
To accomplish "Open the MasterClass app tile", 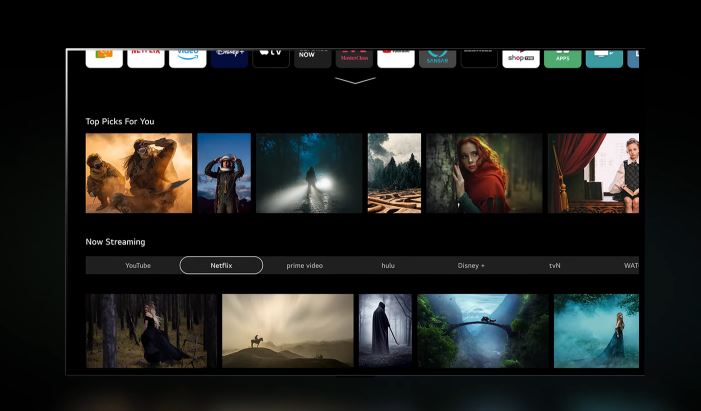I will pyautogui.click(x=354, y=57).
